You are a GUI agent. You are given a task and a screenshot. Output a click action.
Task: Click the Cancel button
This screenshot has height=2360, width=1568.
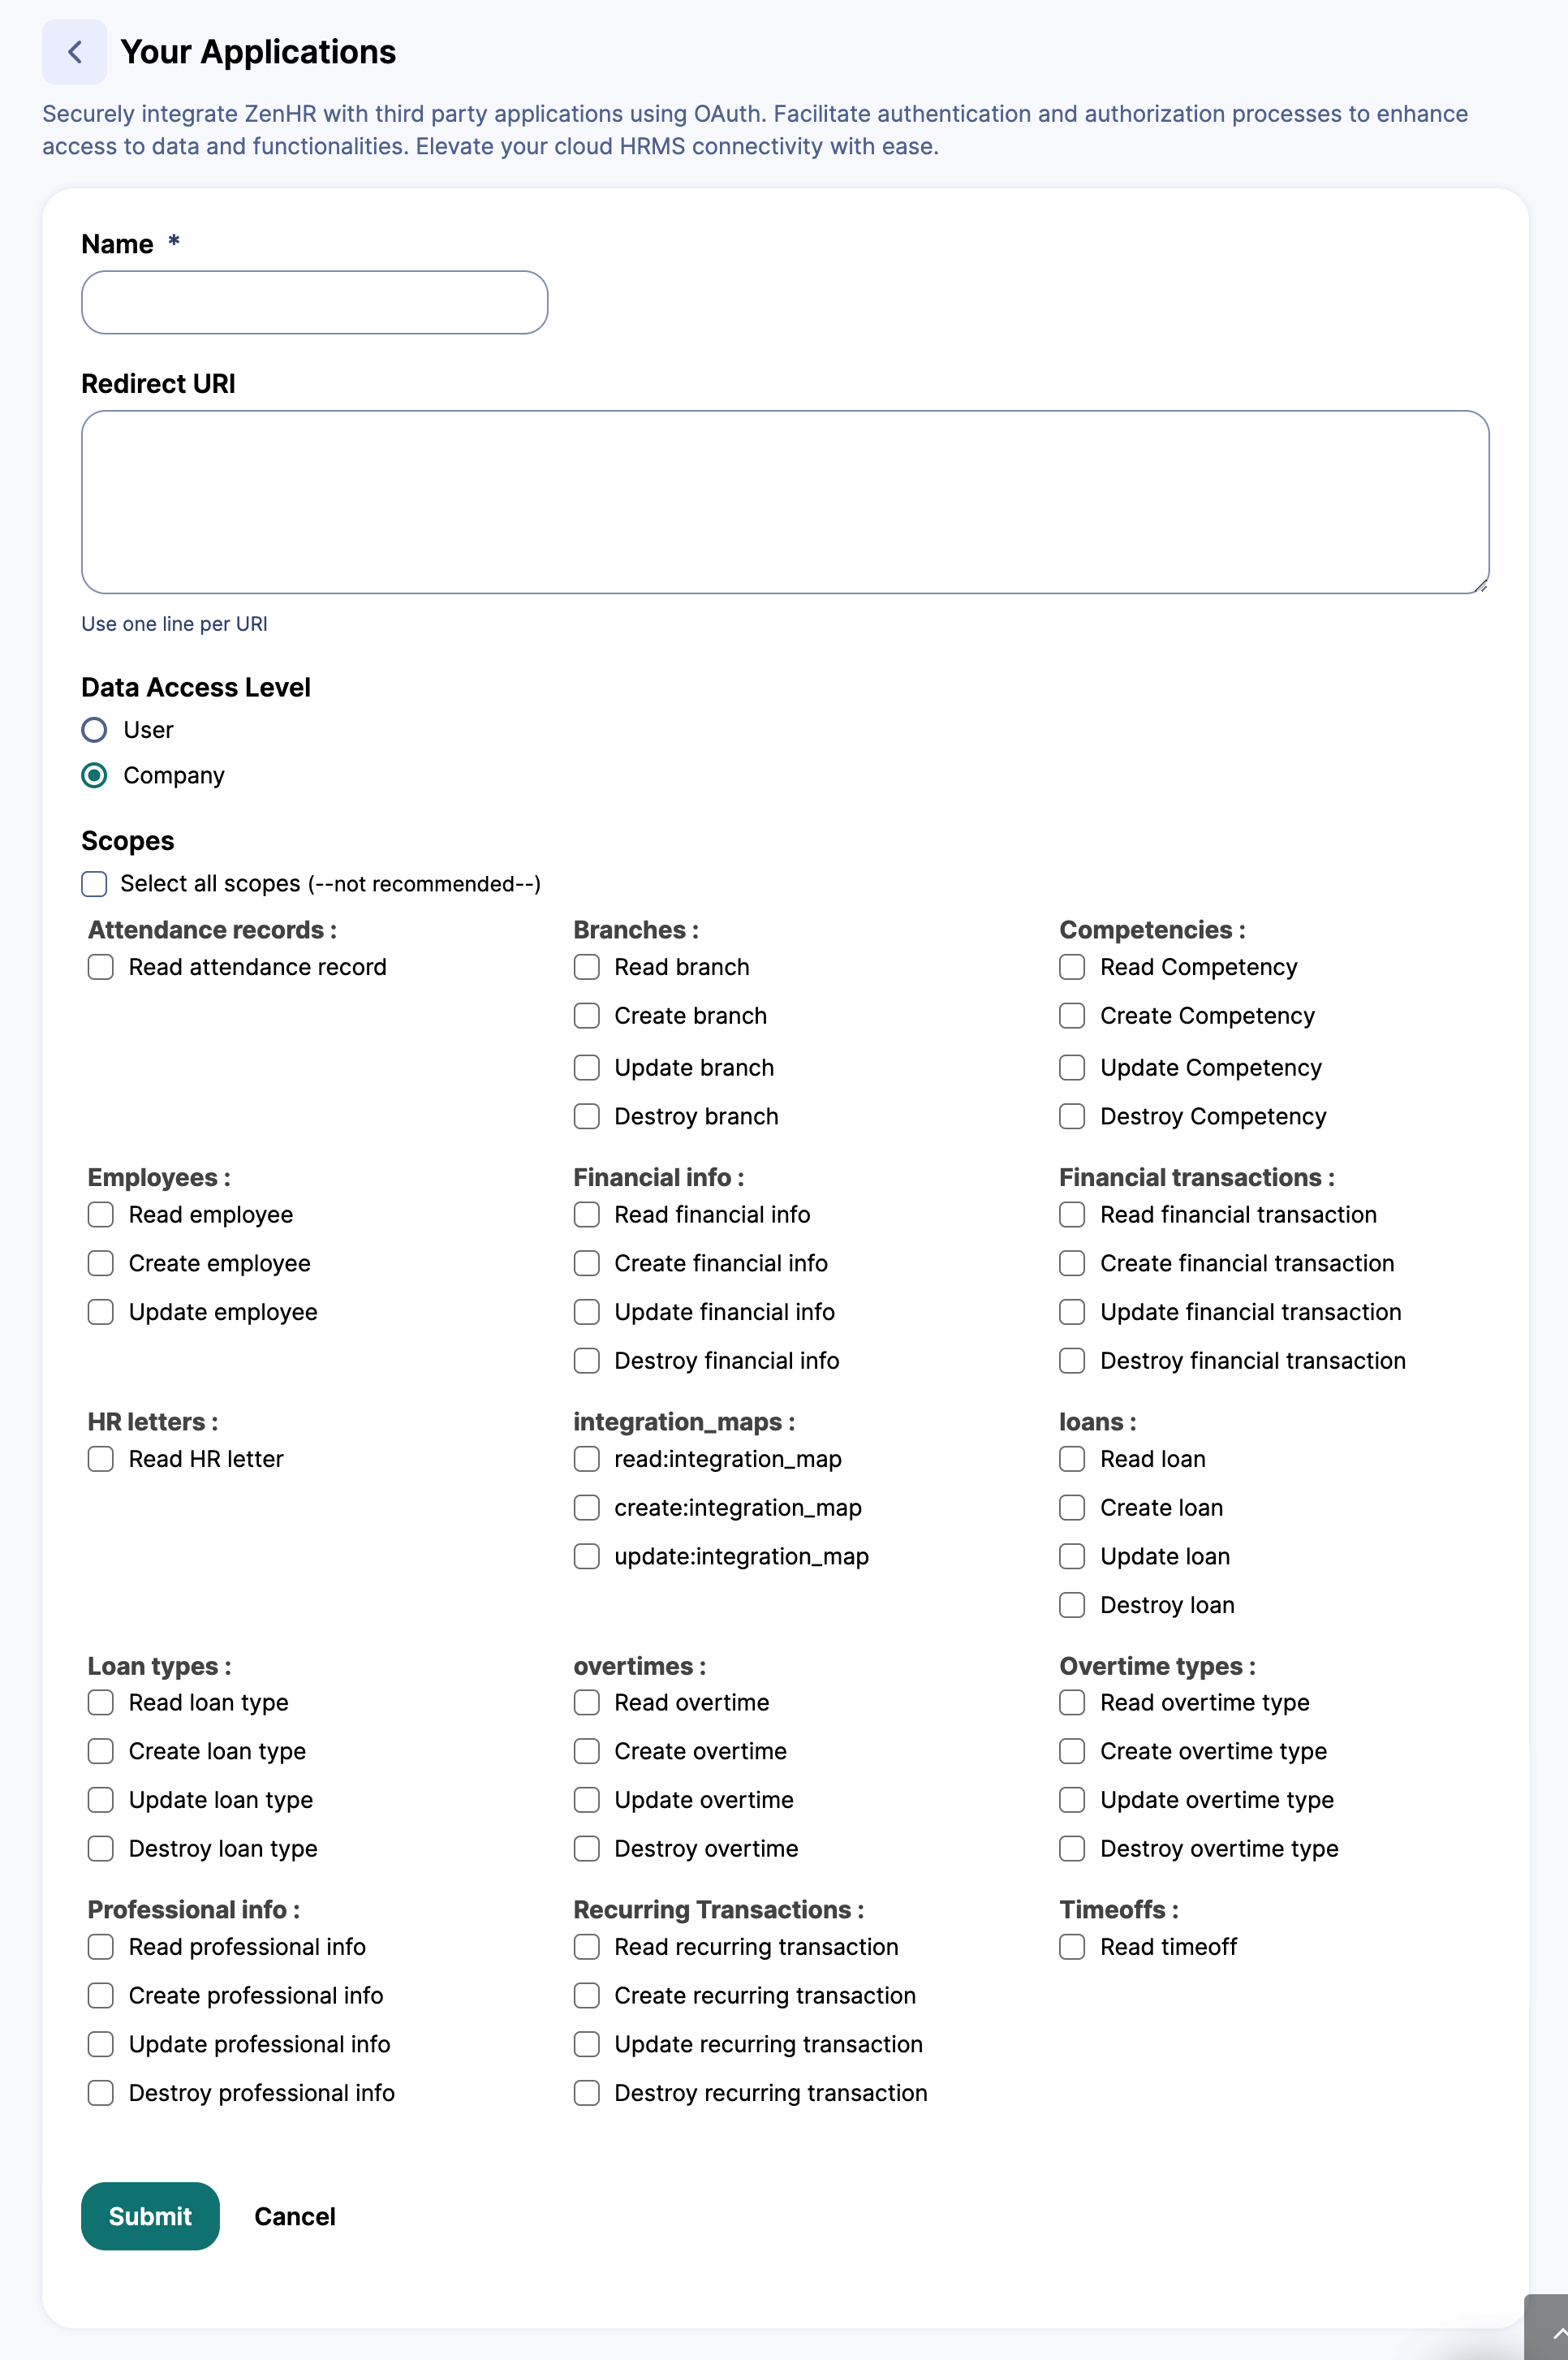(294, 2216)
